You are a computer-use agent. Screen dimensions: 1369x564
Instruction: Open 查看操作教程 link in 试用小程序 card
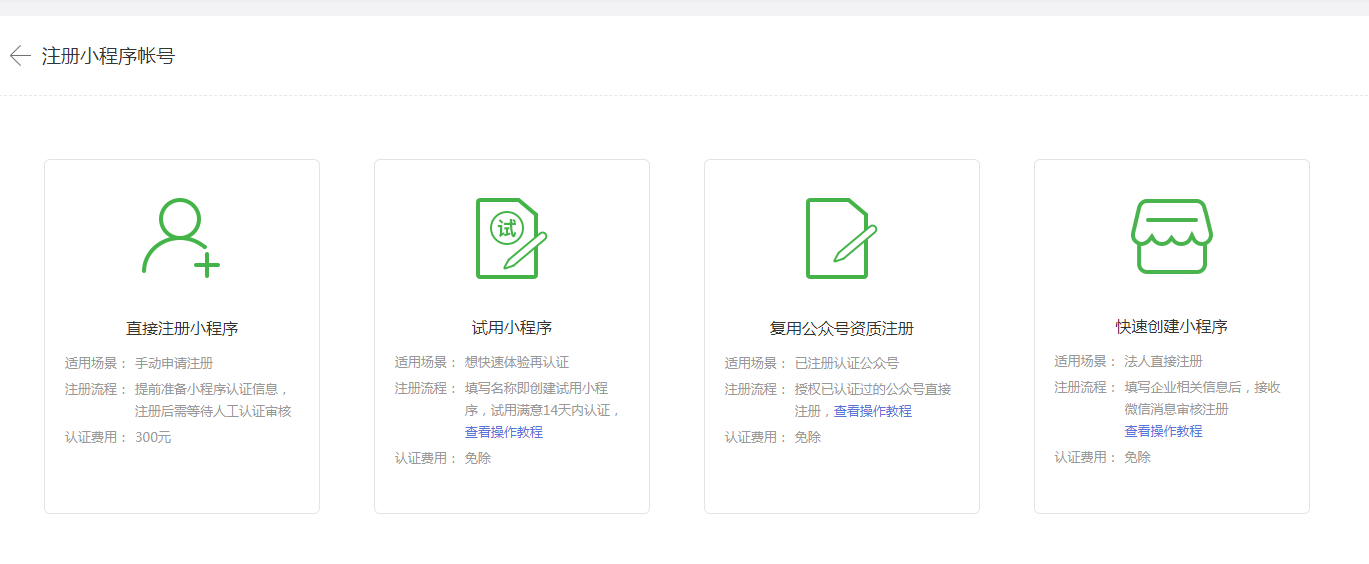(x=504, y=432)
